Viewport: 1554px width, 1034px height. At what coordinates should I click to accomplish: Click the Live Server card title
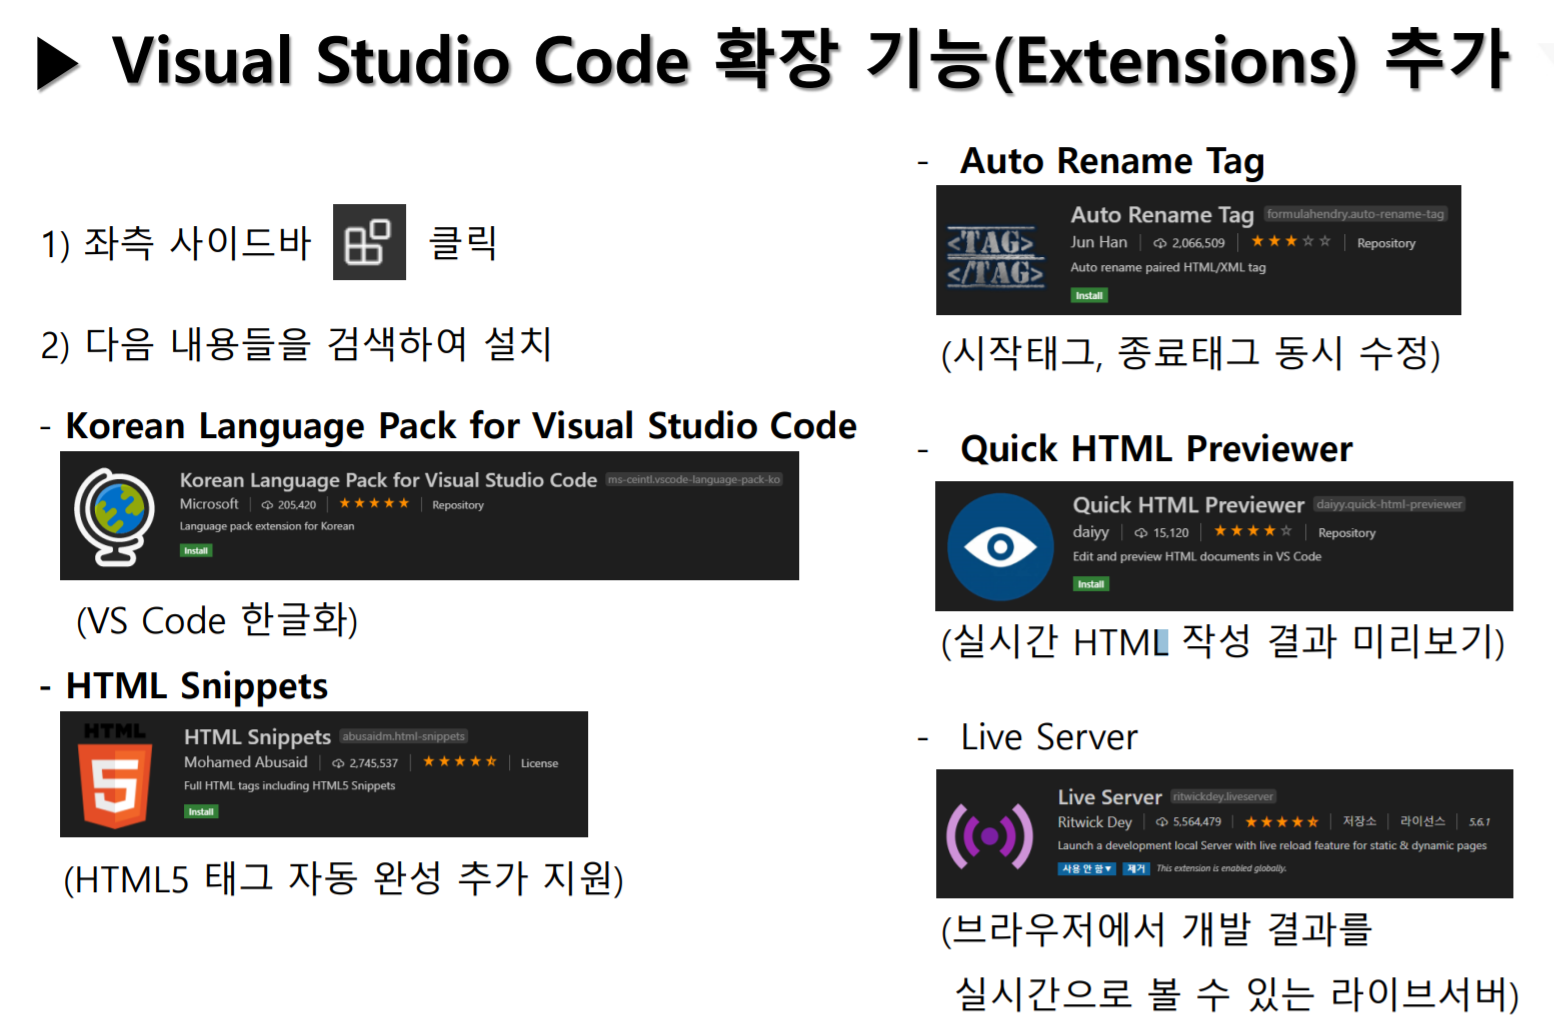1110,797
